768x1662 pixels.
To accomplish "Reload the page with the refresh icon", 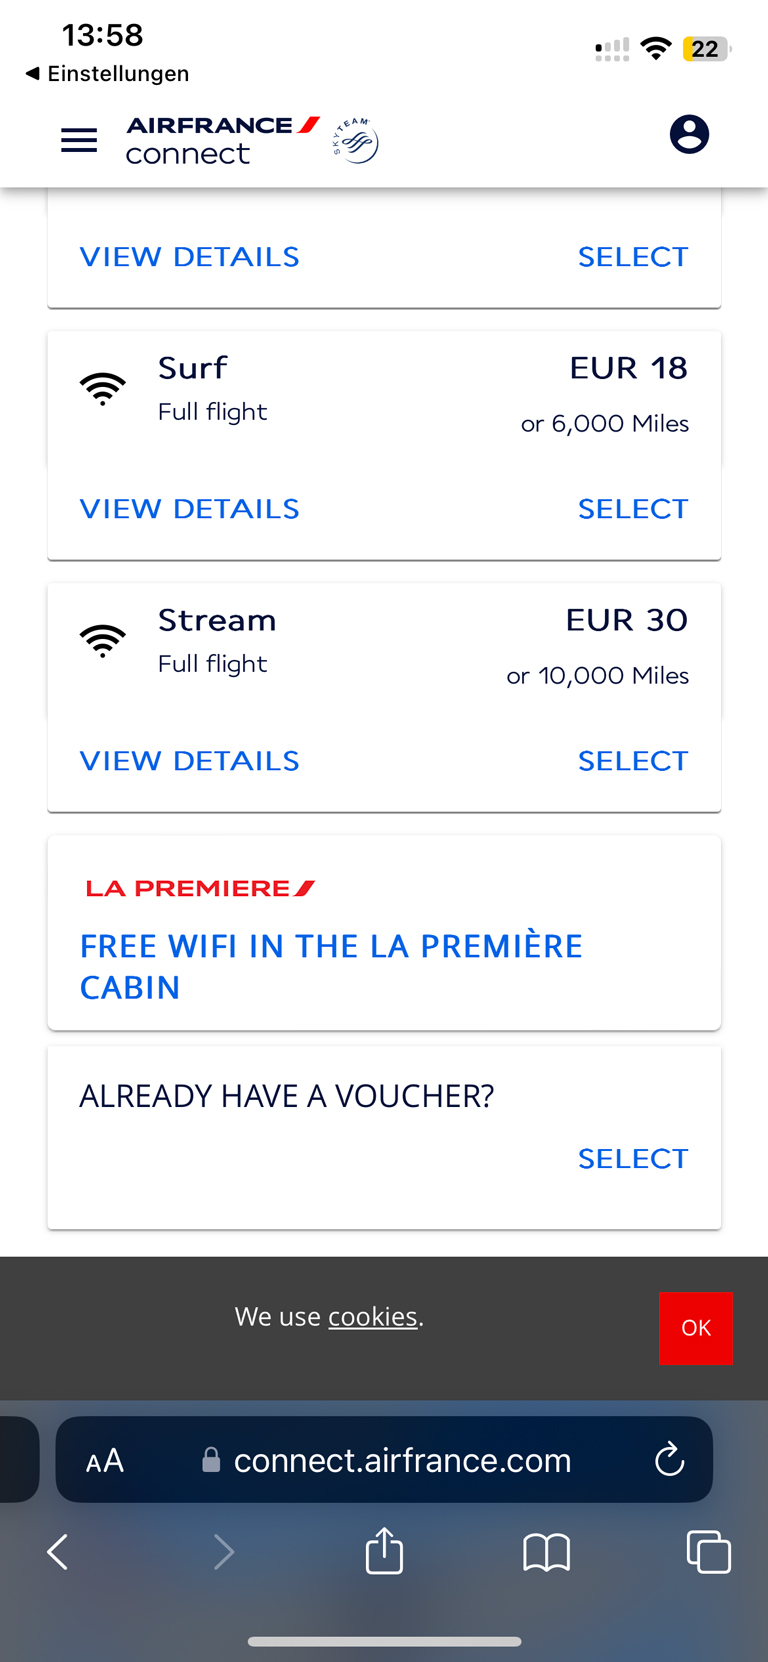I will (x=669, y=1460).
